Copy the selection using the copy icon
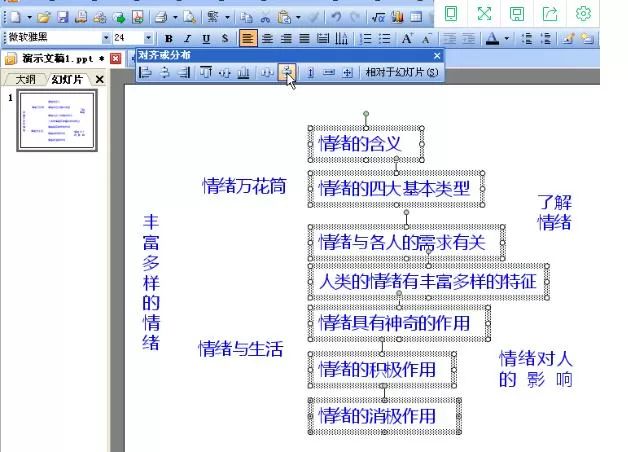This screenshot has width=628, height=452. [x=246, y=17]
